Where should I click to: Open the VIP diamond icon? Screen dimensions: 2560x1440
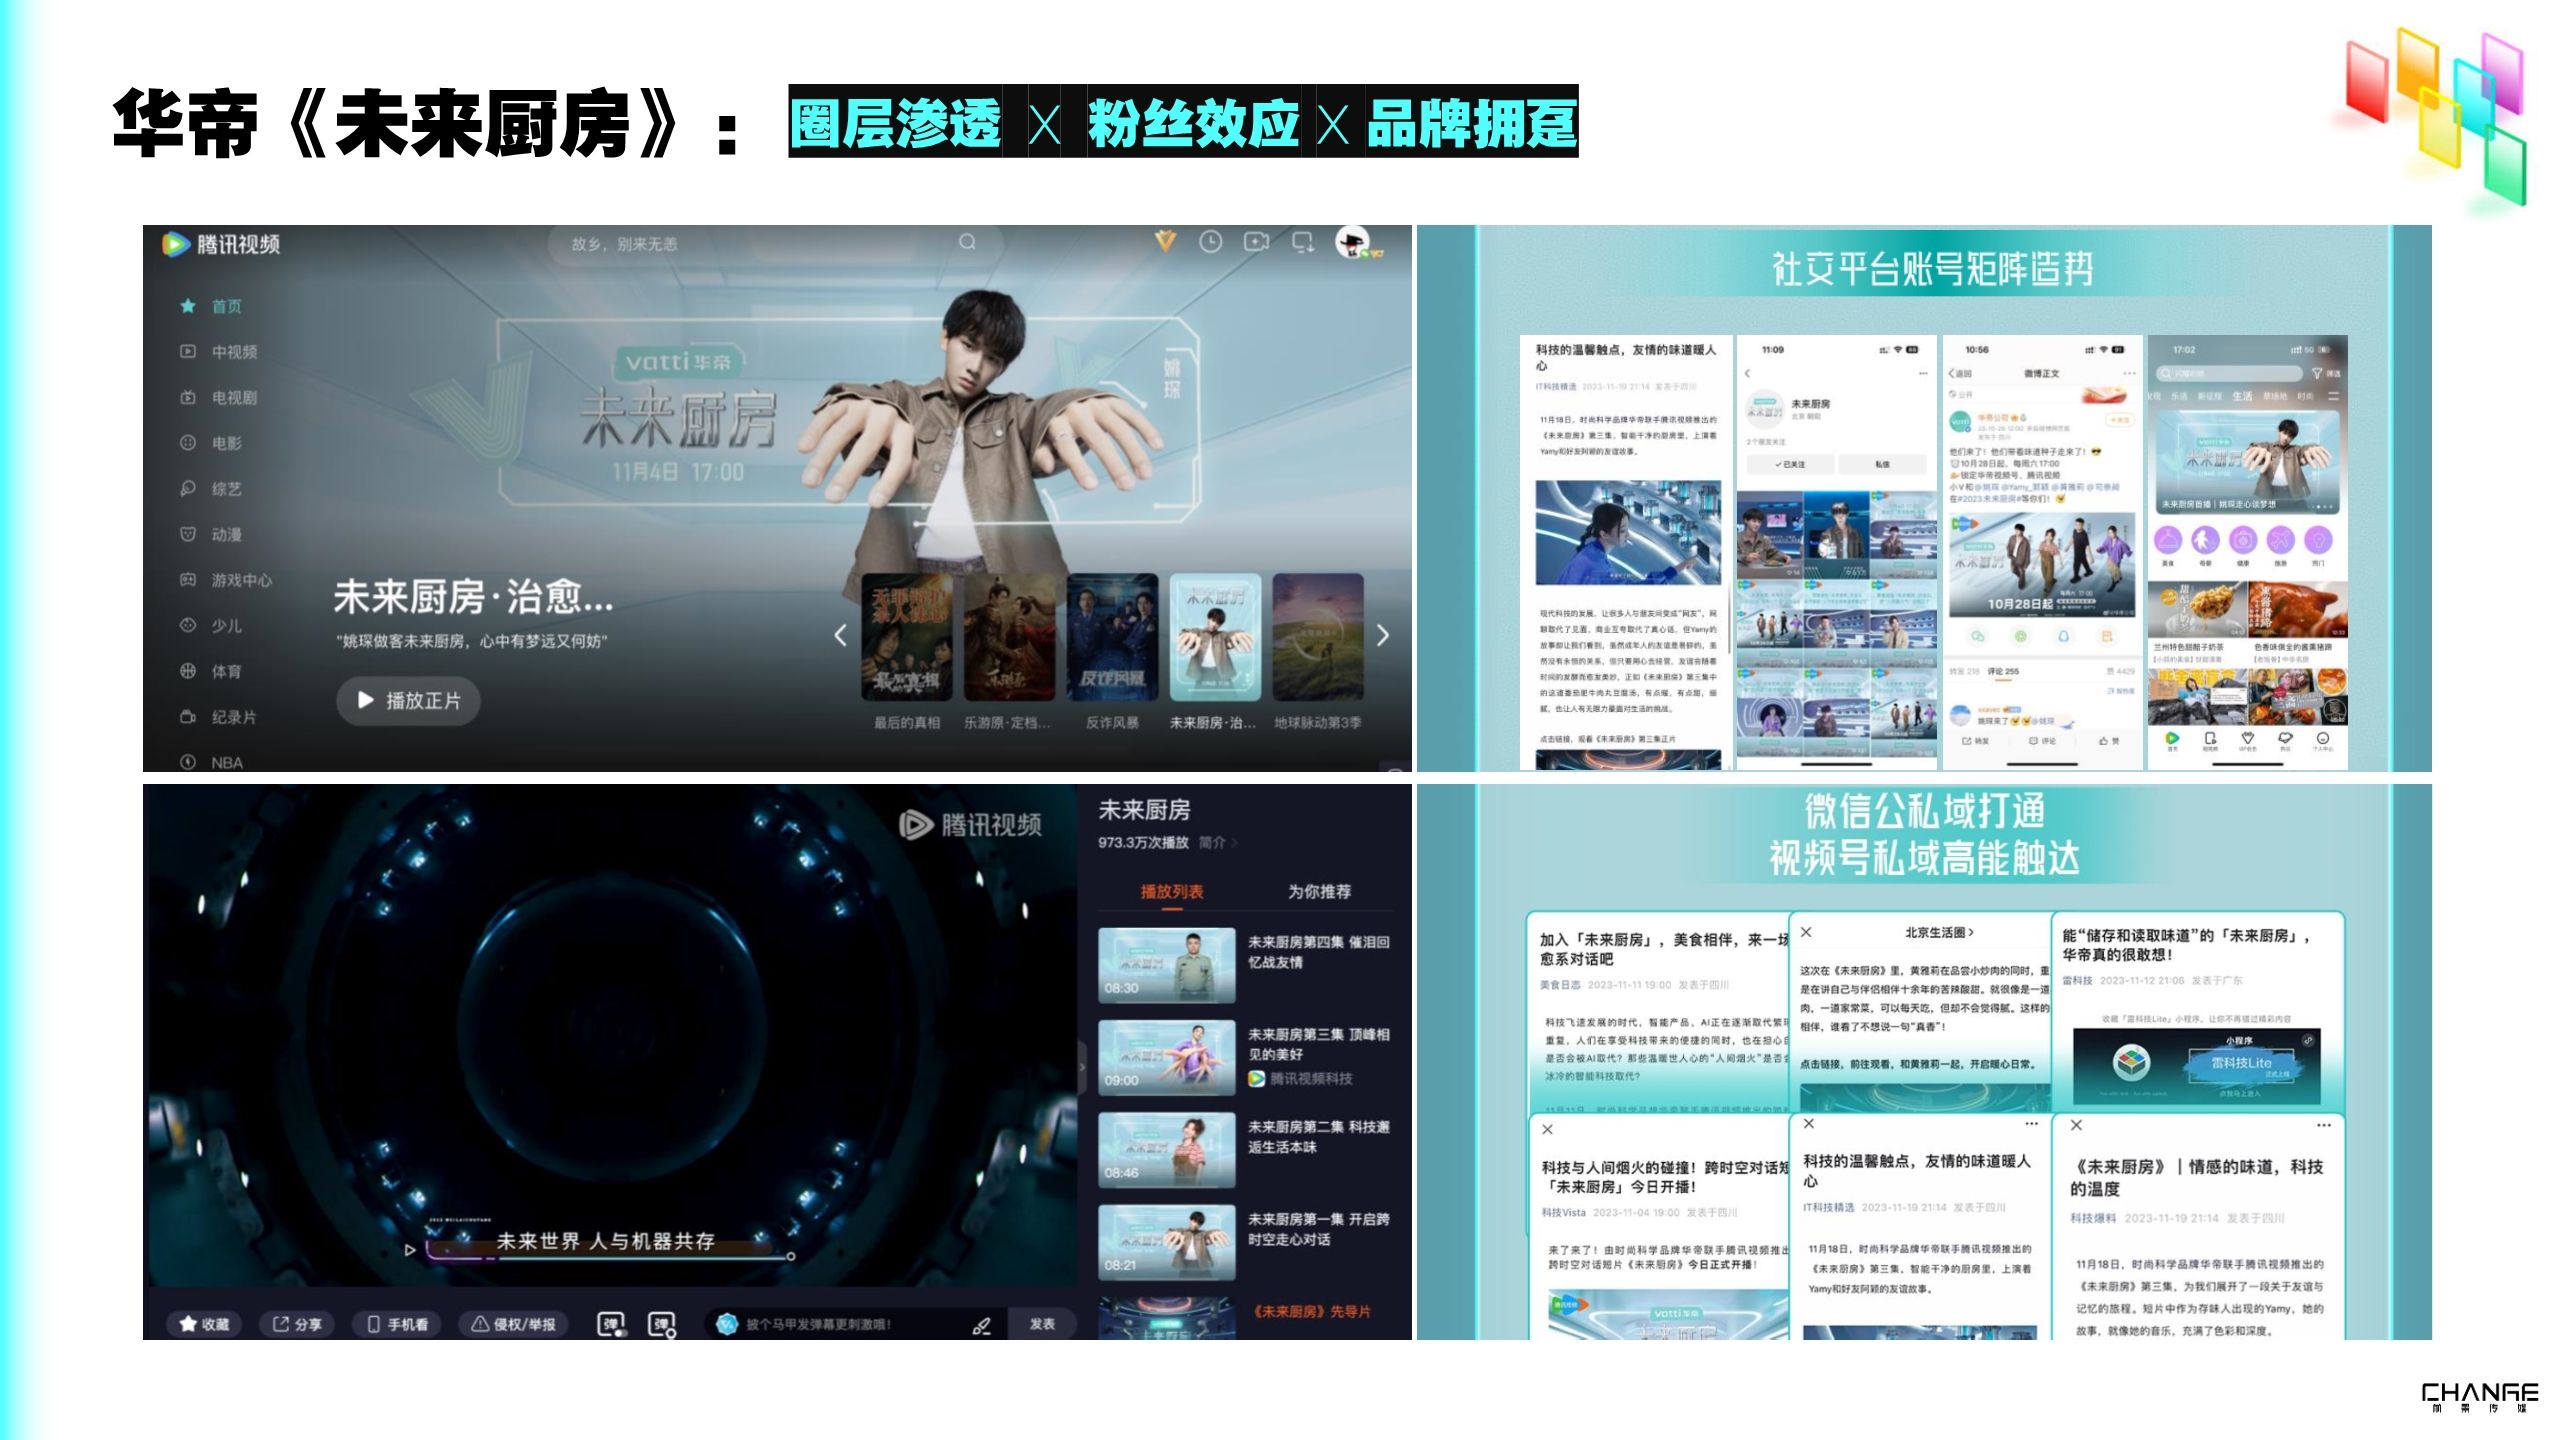point(1165,241)
